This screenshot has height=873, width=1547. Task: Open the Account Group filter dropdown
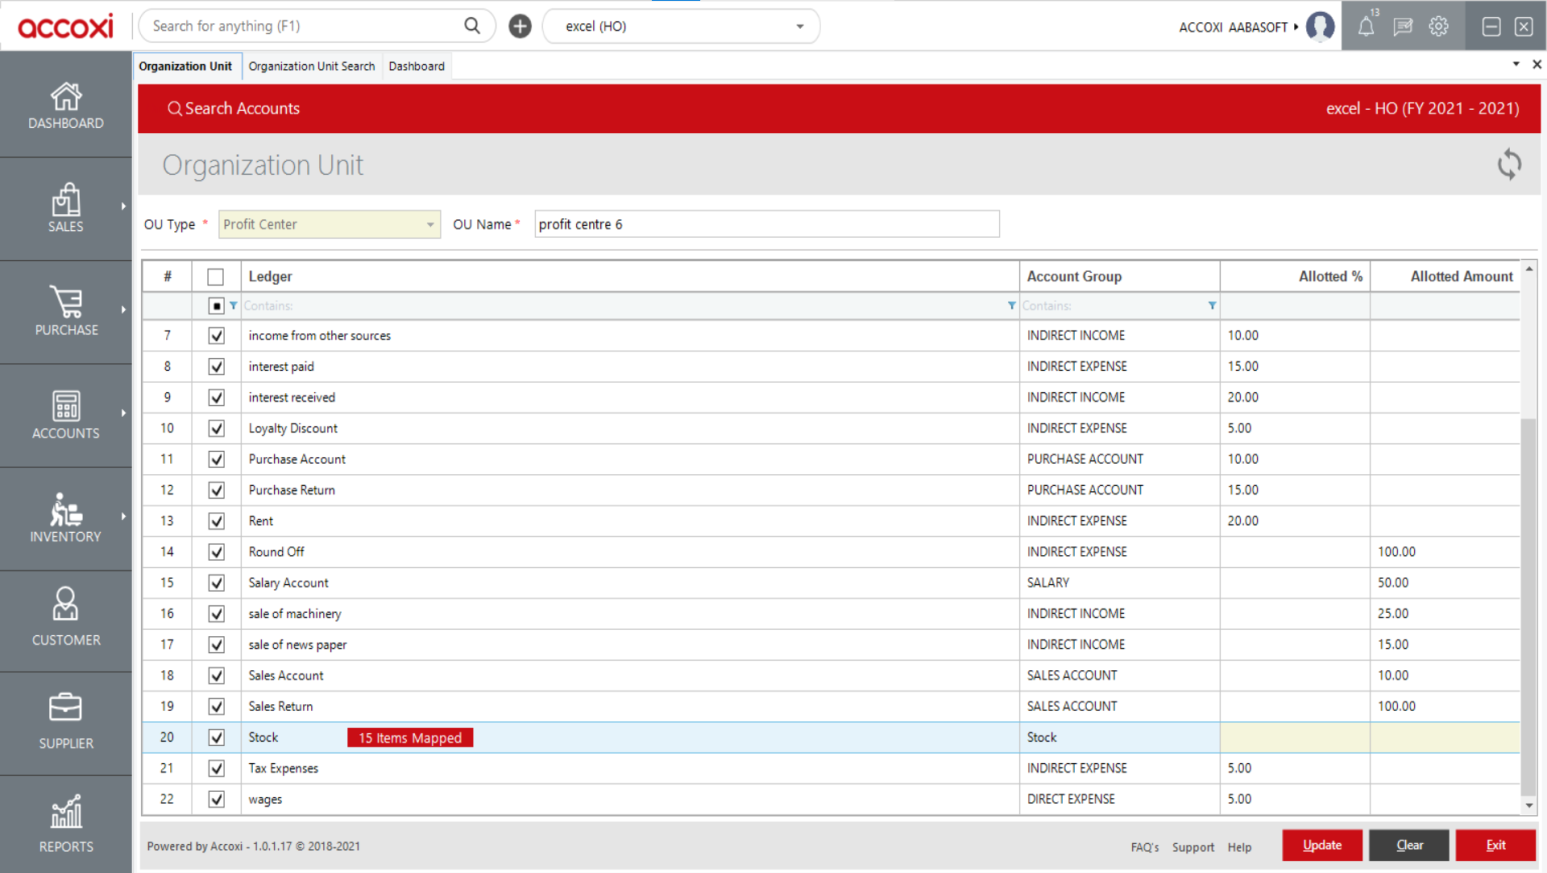click(x=1212, y=306)
